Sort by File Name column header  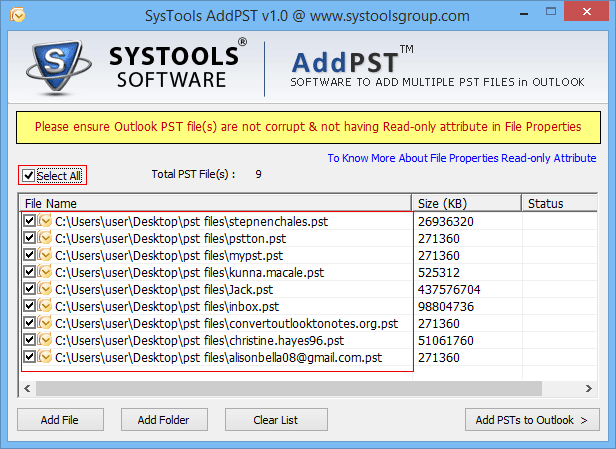(215, 203)
